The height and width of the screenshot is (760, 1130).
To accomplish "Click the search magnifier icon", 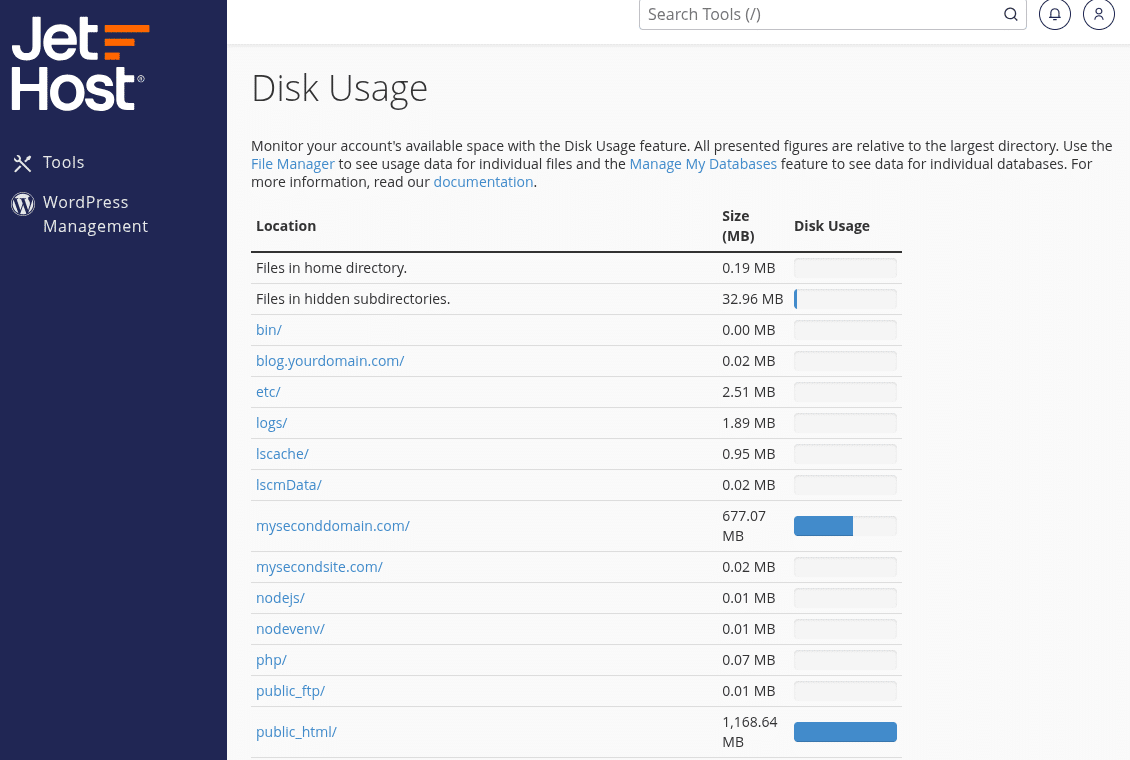I will [x=1010, y=14].
